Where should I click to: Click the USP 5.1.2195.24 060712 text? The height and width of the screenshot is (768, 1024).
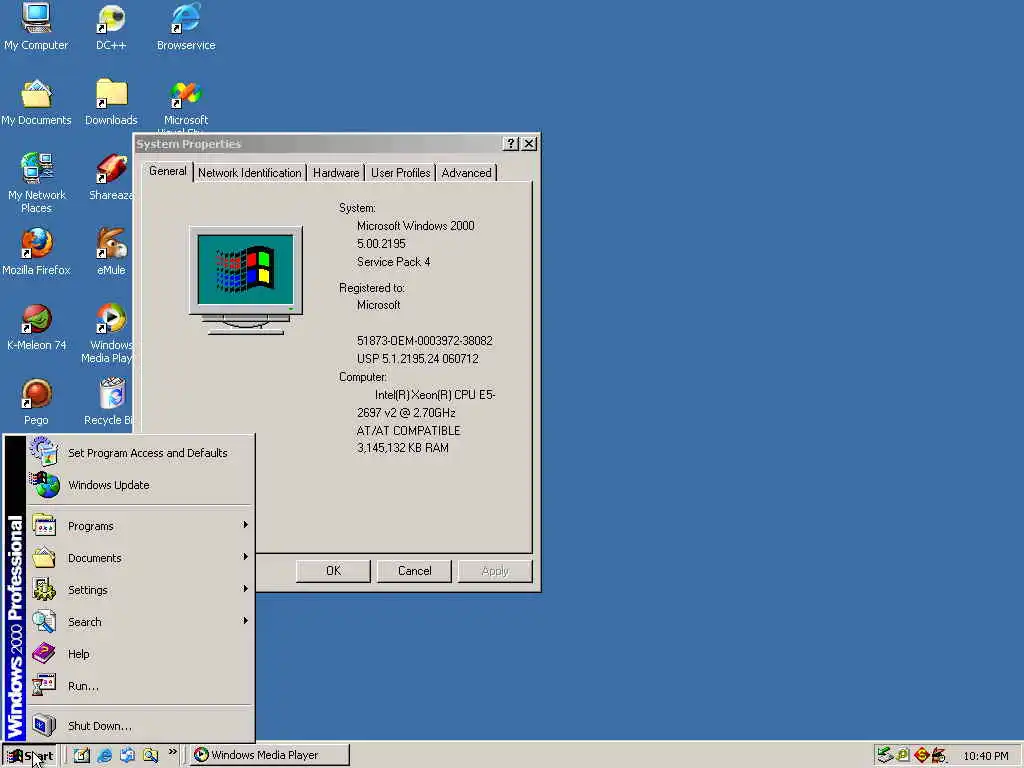417,359
